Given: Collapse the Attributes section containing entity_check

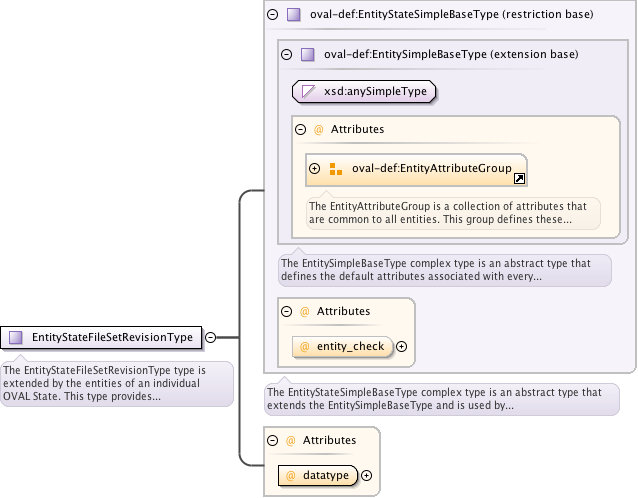Looking at the screenshot, I should click(x=286, y=312).
